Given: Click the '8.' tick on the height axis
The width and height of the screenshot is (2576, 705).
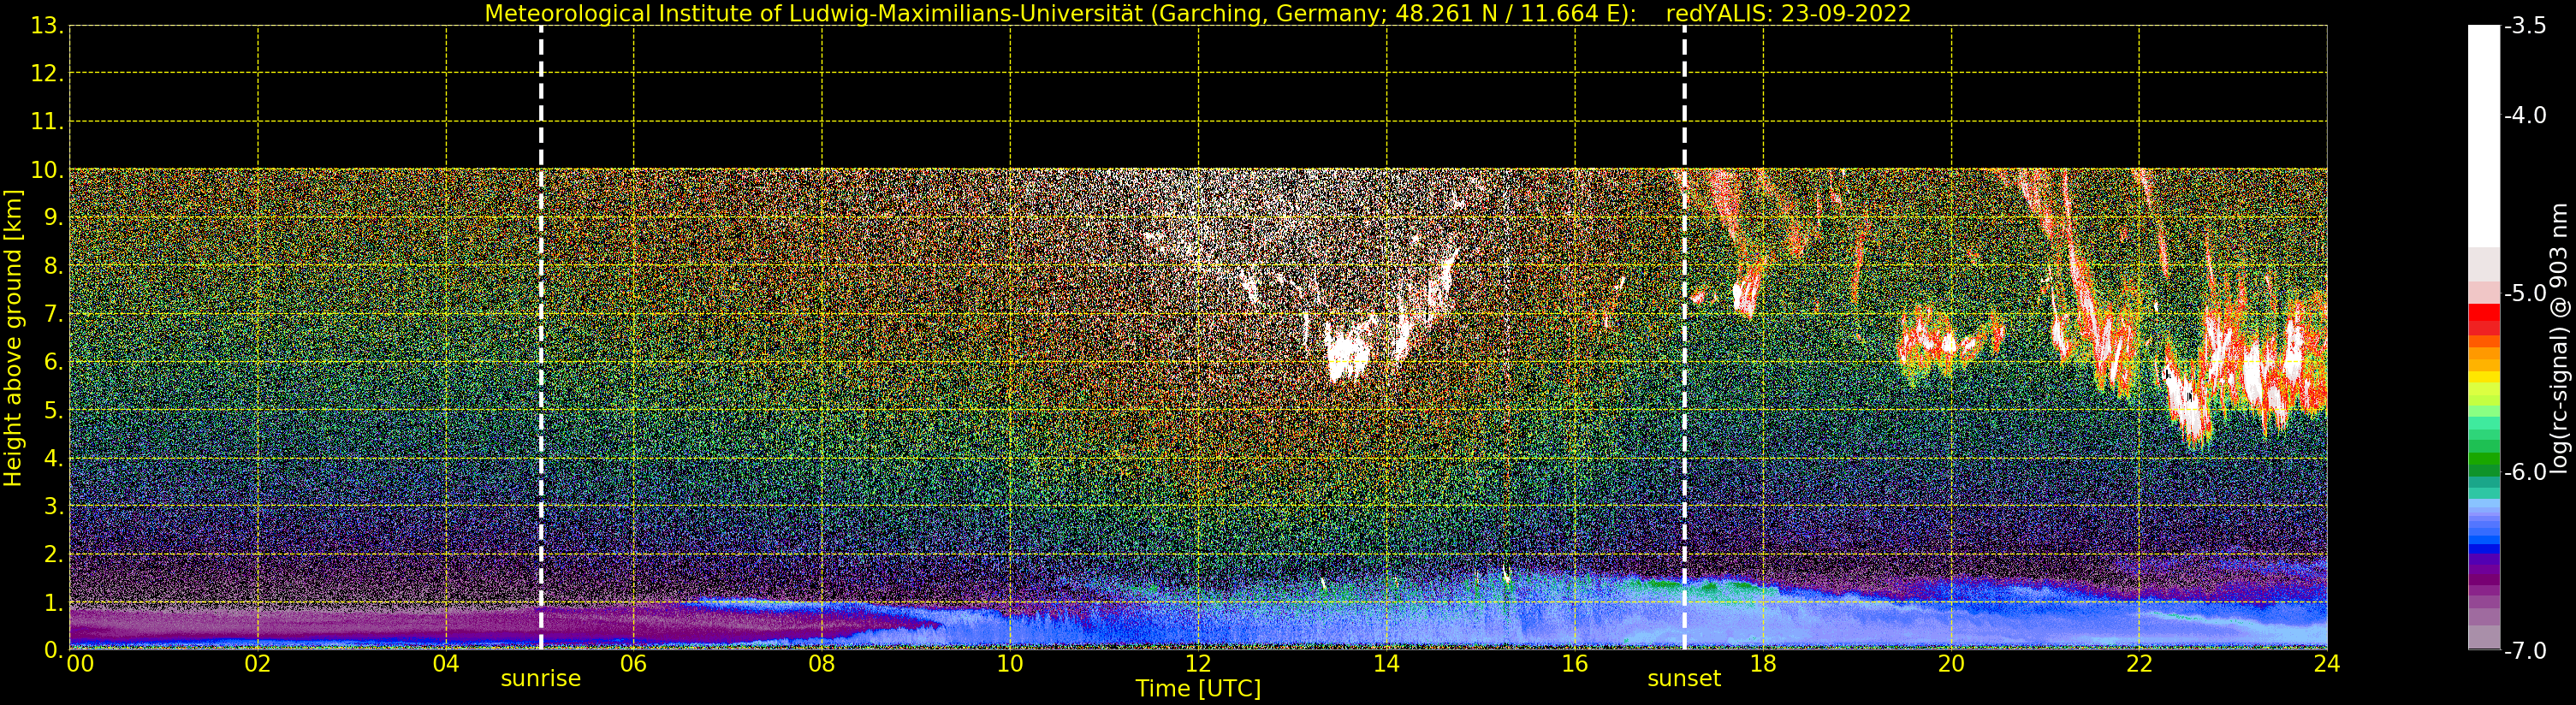Looking at the screenshot, I should (x=54, y=266).
